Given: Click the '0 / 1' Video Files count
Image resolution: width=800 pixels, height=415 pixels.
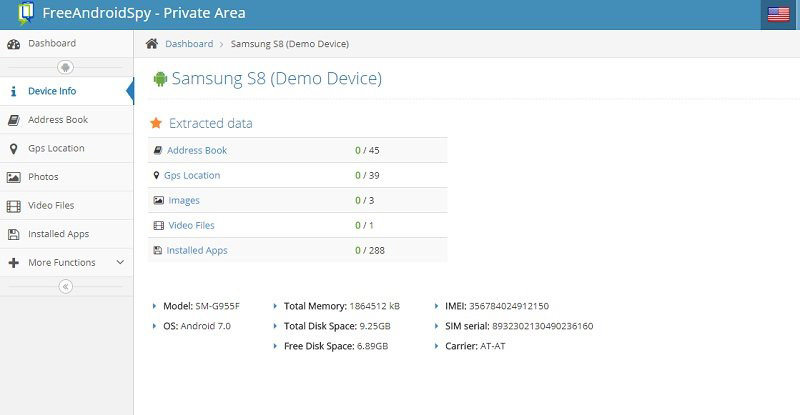Looking at the screenshot, I should tap(364, 225).
